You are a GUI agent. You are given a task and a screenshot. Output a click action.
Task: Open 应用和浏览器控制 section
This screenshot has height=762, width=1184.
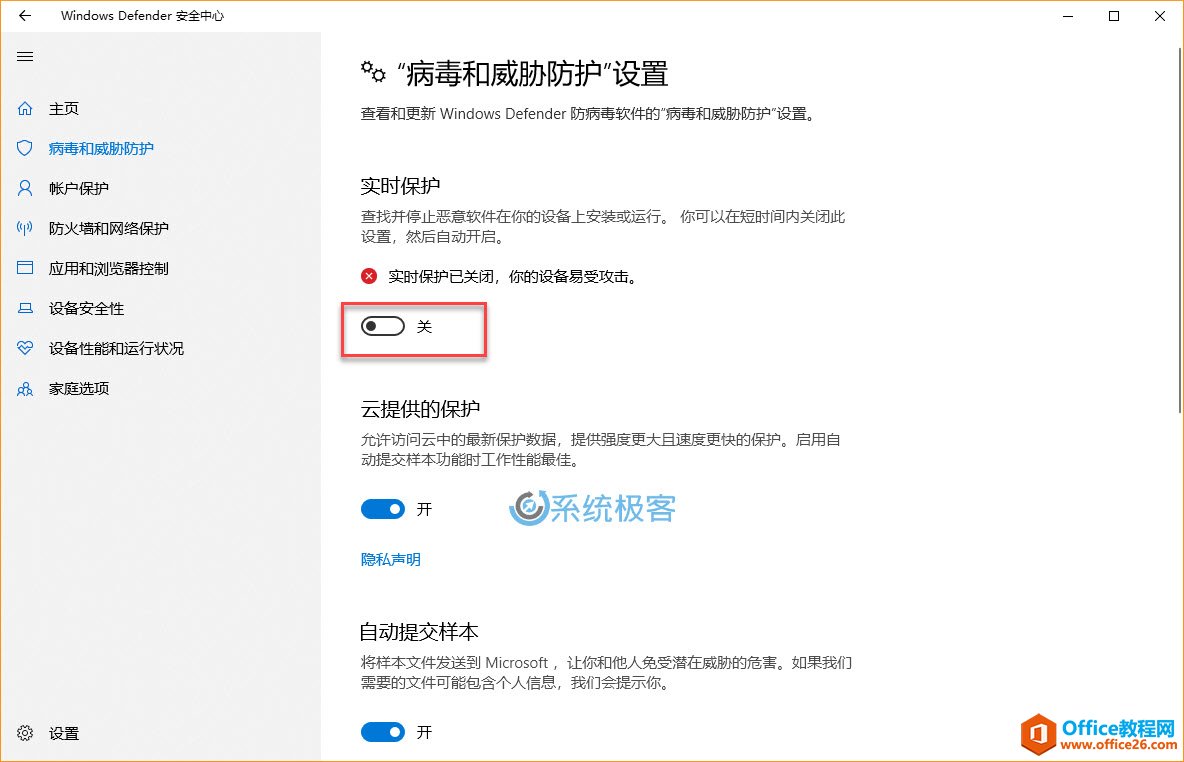tap(109, 268)
